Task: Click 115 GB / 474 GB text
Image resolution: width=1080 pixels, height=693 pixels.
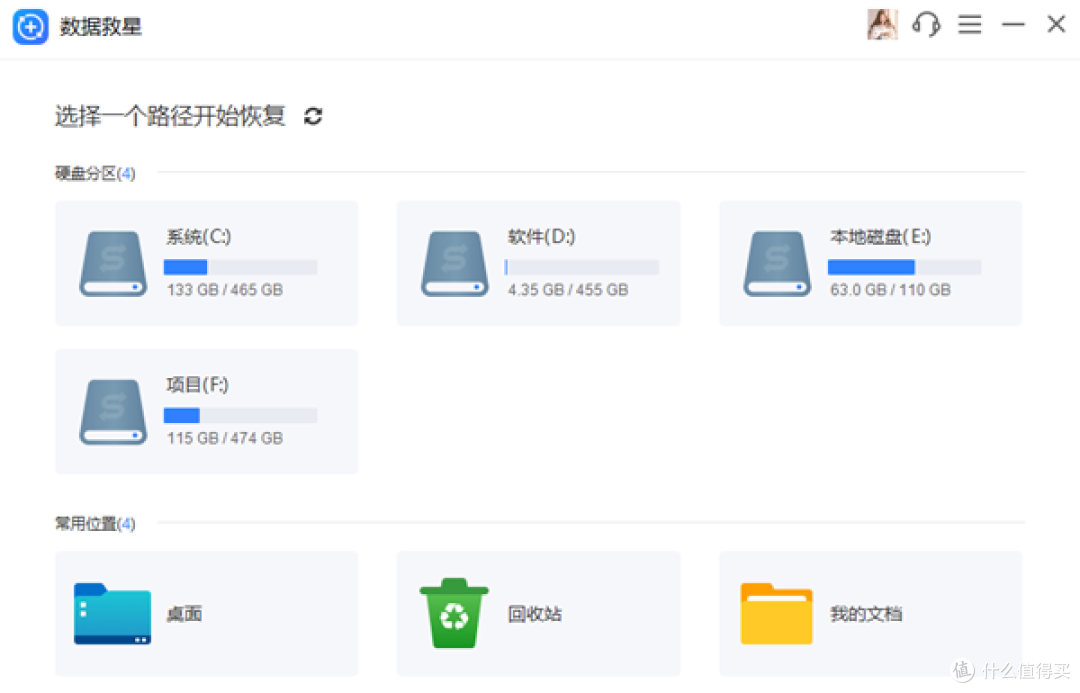Action: click(x=225, y=439)
